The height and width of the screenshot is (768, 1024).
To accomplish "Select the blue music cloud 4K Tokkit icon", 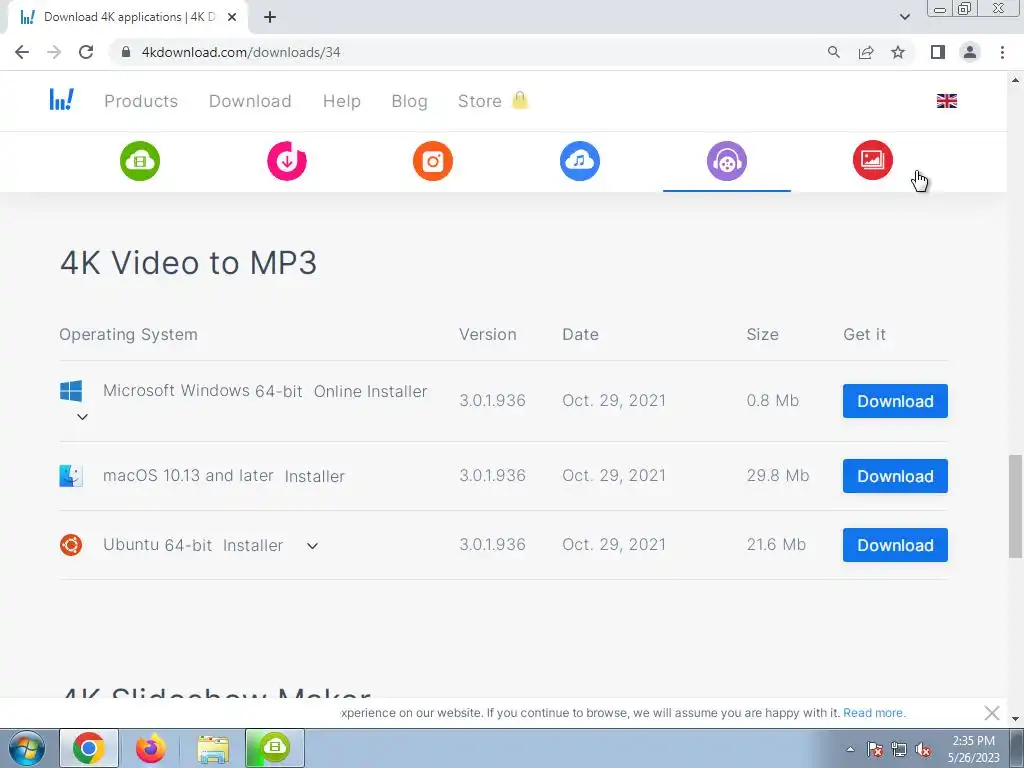I will pyautogui.click(x=580, y=161).
